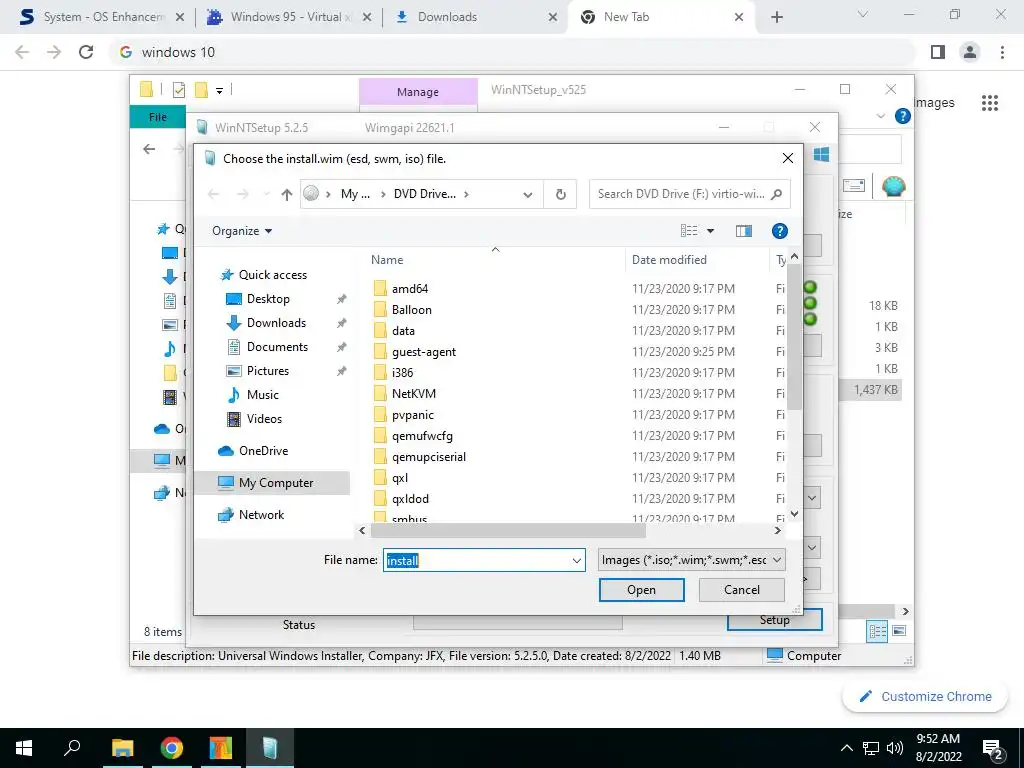Open a new Chrome tab
1024x768 pixels.
click(776, 18)
